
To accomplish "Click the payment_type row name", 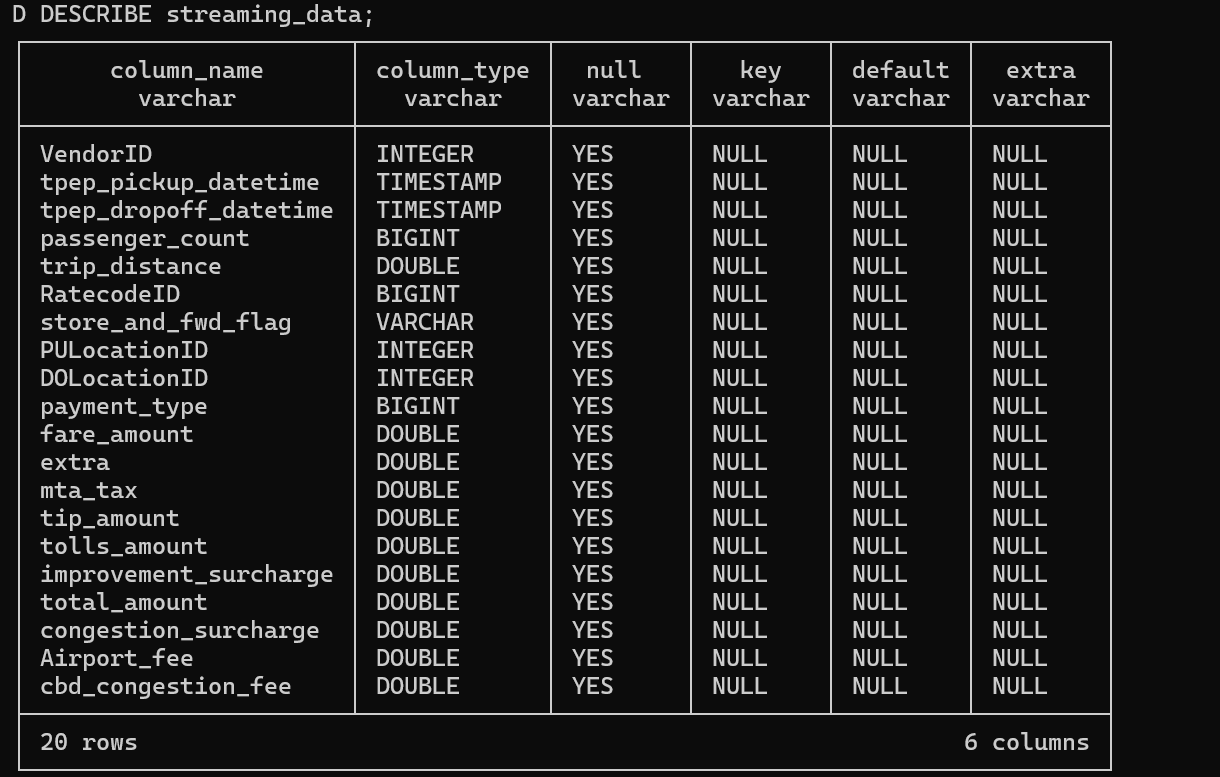I will 123,406.
